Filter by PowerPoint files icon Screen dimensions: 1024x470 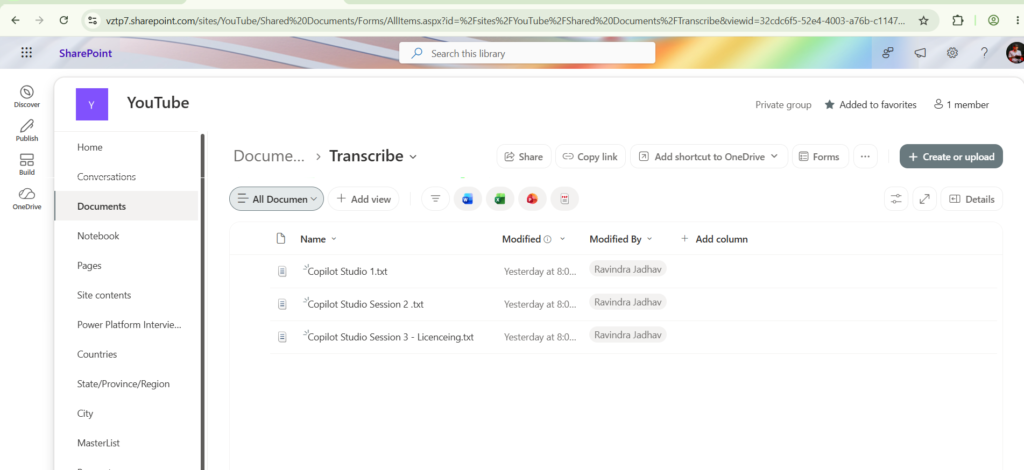(x=532, y=199)
